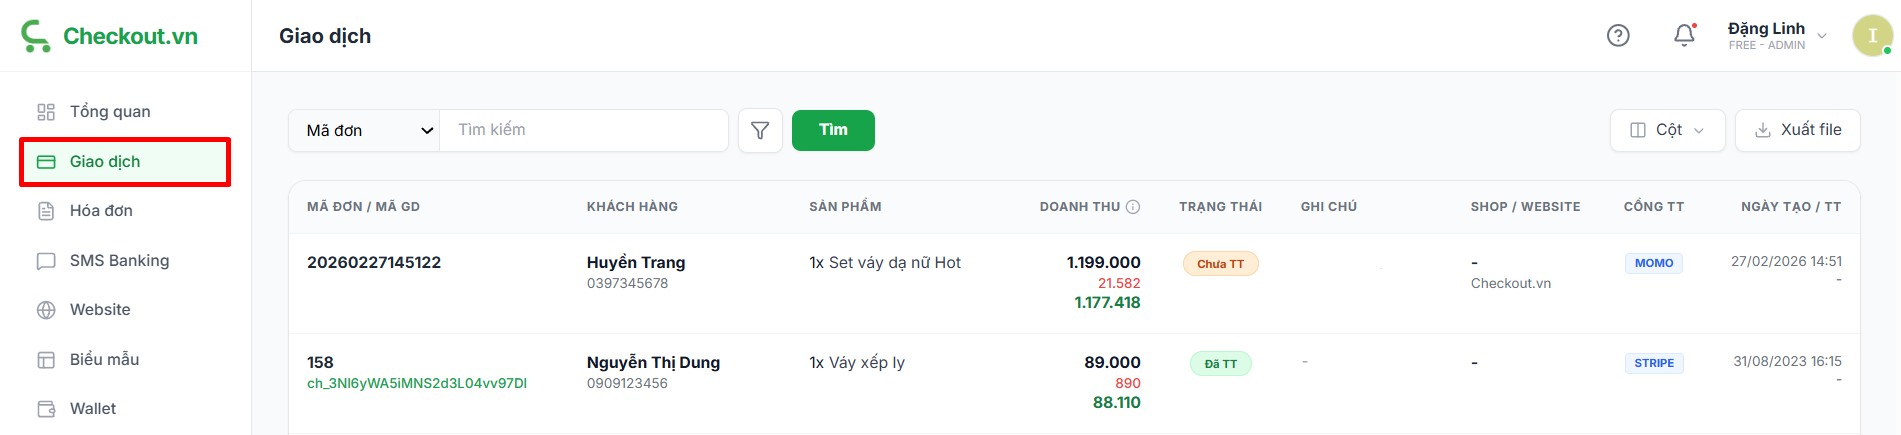The height and width of the screenshot is (435, 1901).
Task: Open Tổng quan dashboard from sidebar
Action: click(x=109, y=112)
